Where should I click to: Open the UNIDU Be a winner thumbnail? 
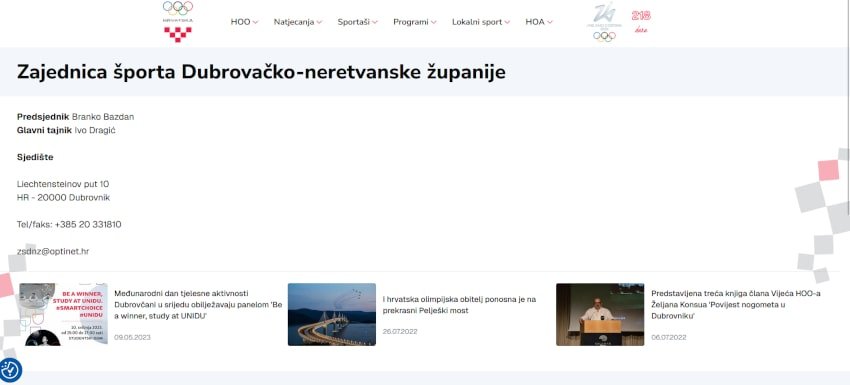pos(63,315)
